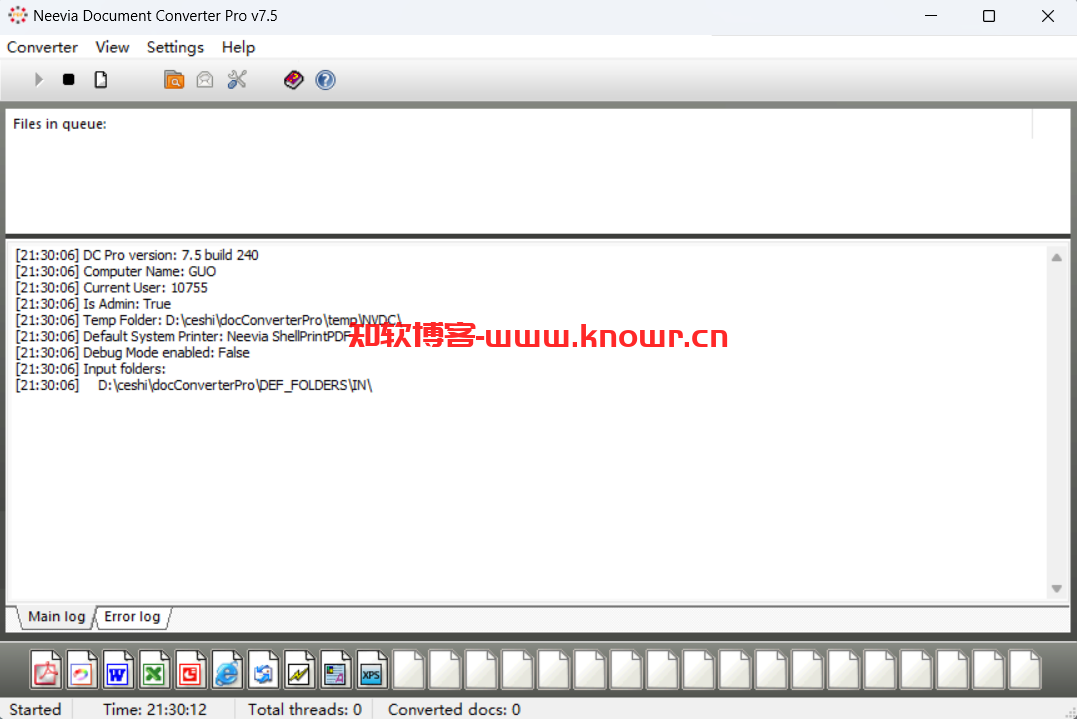
Task: Click the image document converter icon
Action: (82, 670)
